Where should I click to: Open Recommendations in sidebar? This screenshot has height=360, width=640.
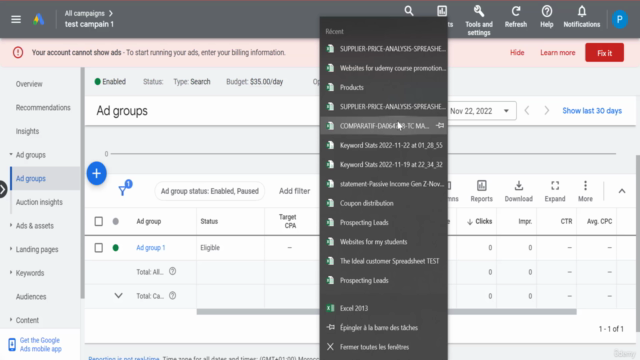[x=43, y=108]
